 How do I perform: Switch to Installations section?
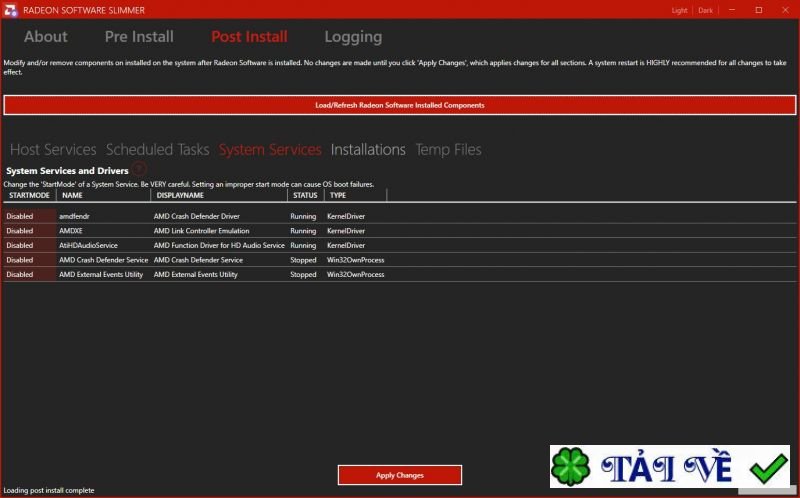pos(368,150)
